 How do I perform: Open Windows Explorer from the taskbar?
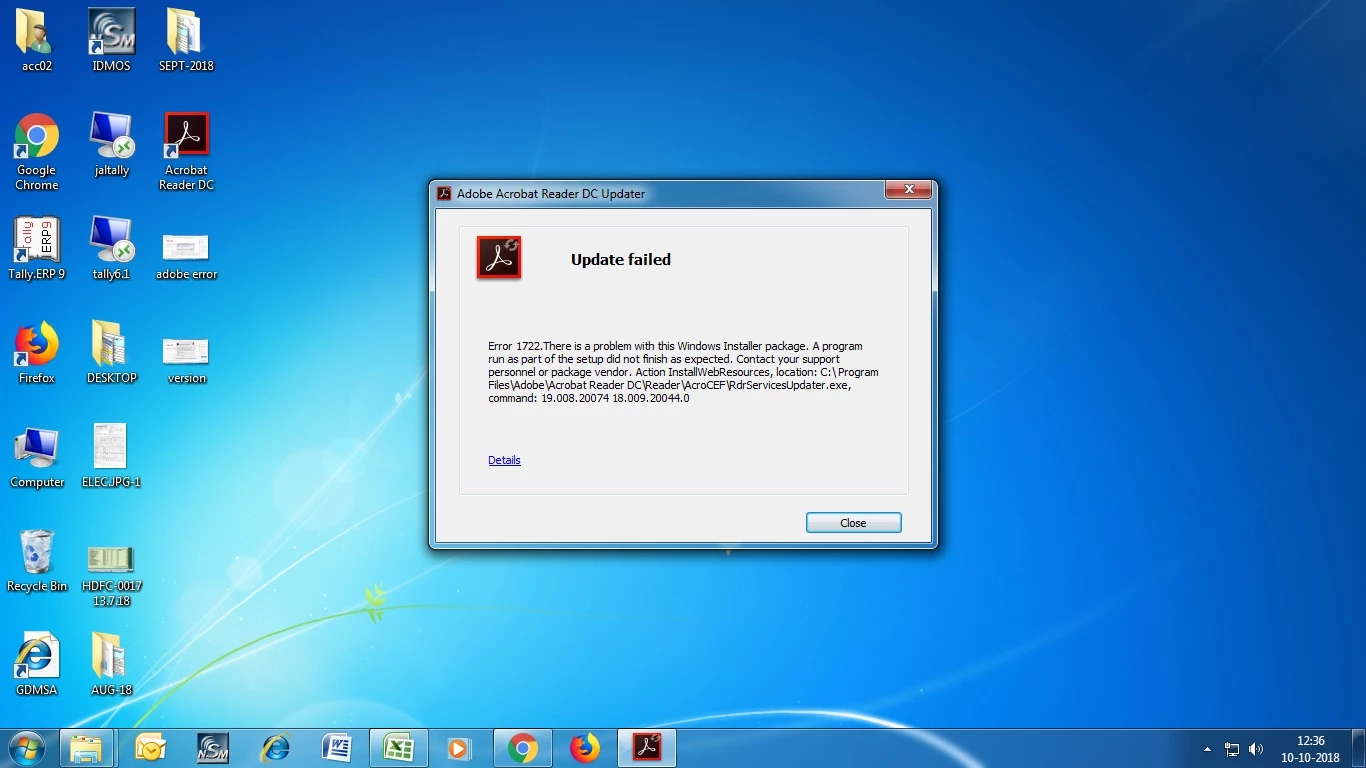[86, 748]
